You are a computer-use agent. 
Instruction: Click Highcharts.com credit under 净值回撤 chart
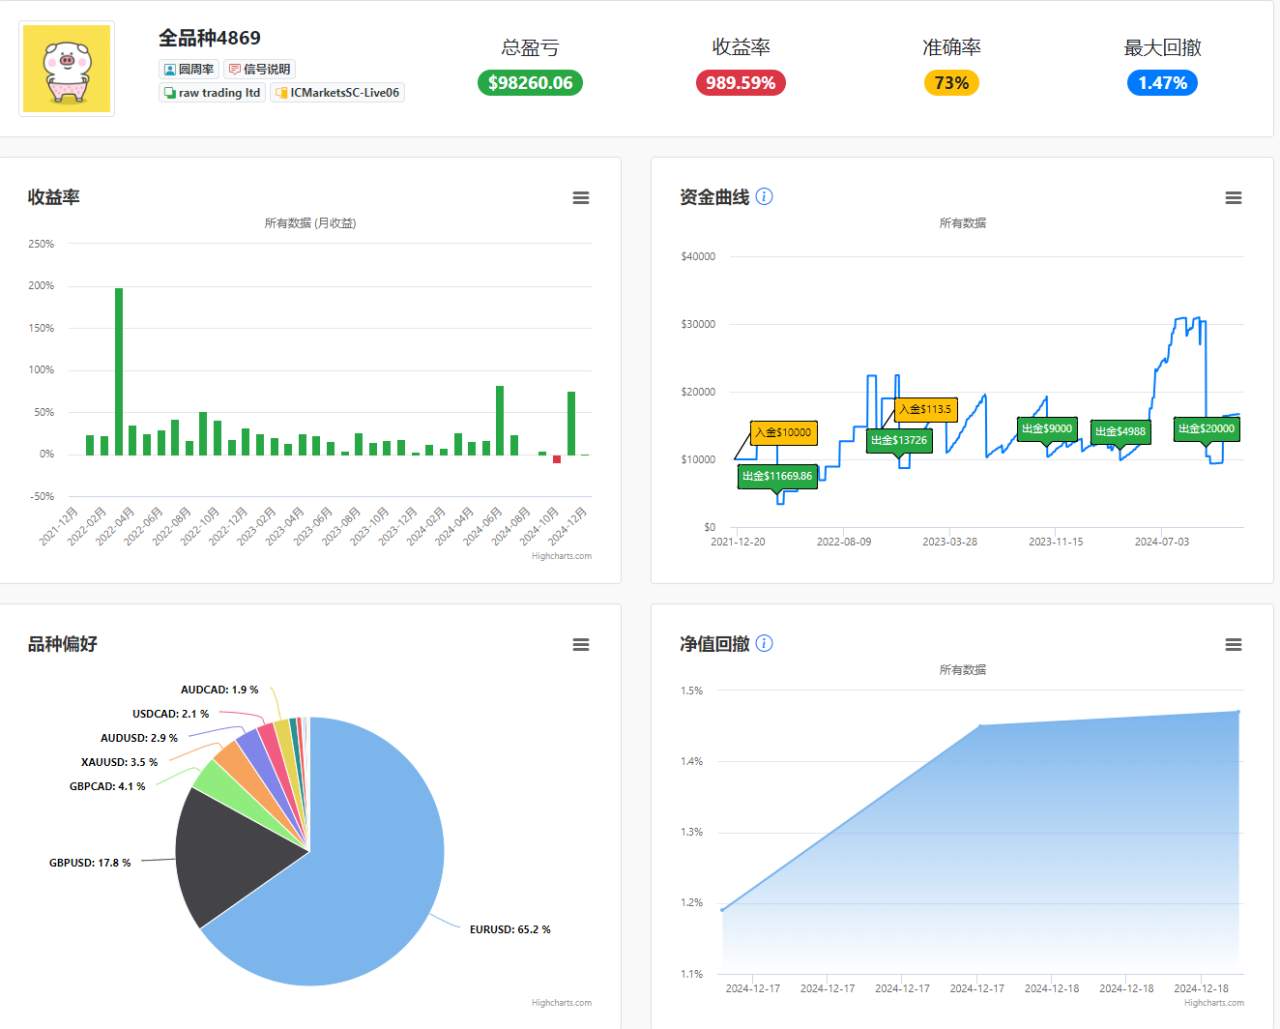pos(1214,1003)
